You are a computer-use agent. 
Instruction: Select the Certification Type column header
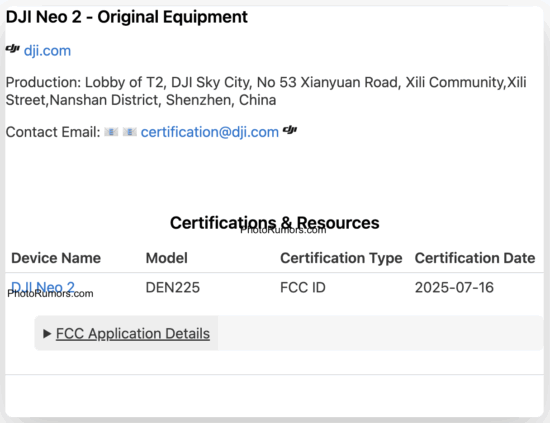coord(341,258)
